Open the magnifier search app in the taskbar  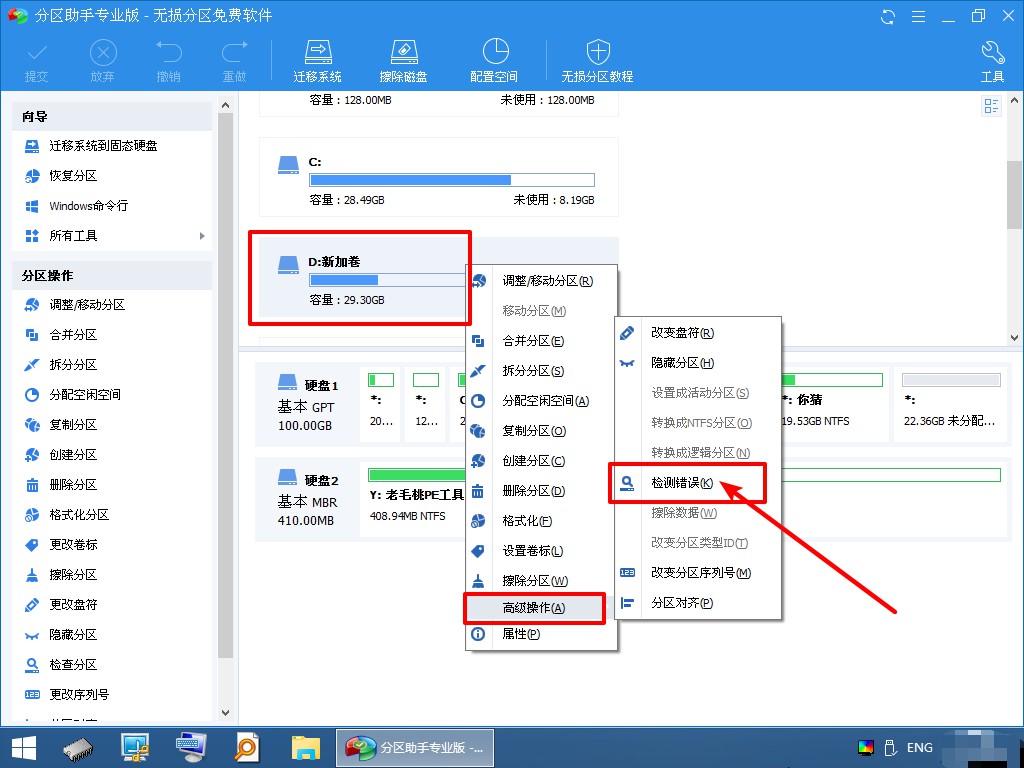pos(248,747)
